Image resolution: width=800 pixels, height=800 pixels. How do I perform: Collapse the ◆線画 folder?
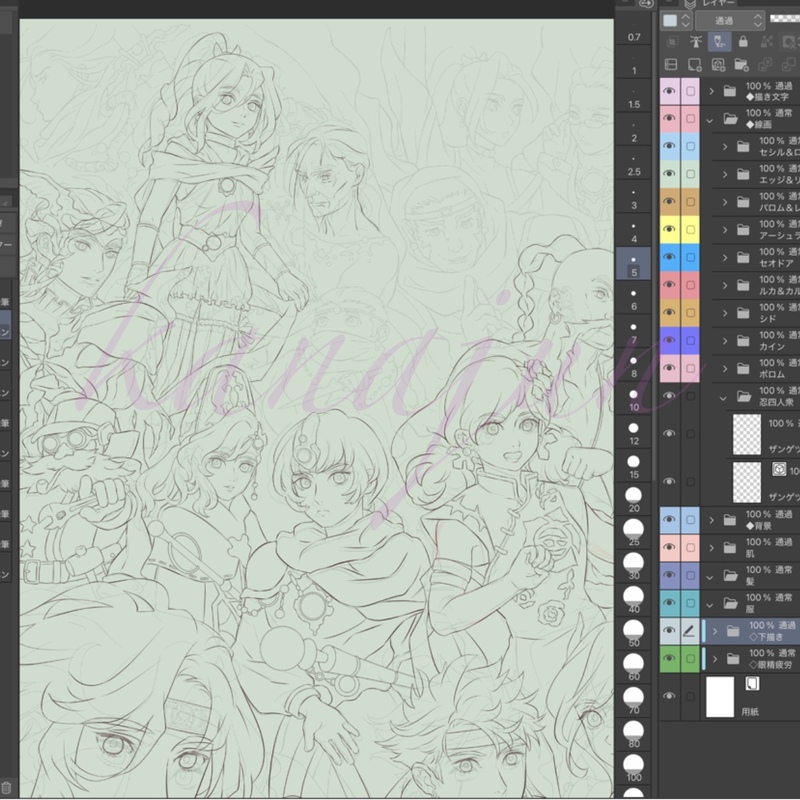[x=710, y=120]
